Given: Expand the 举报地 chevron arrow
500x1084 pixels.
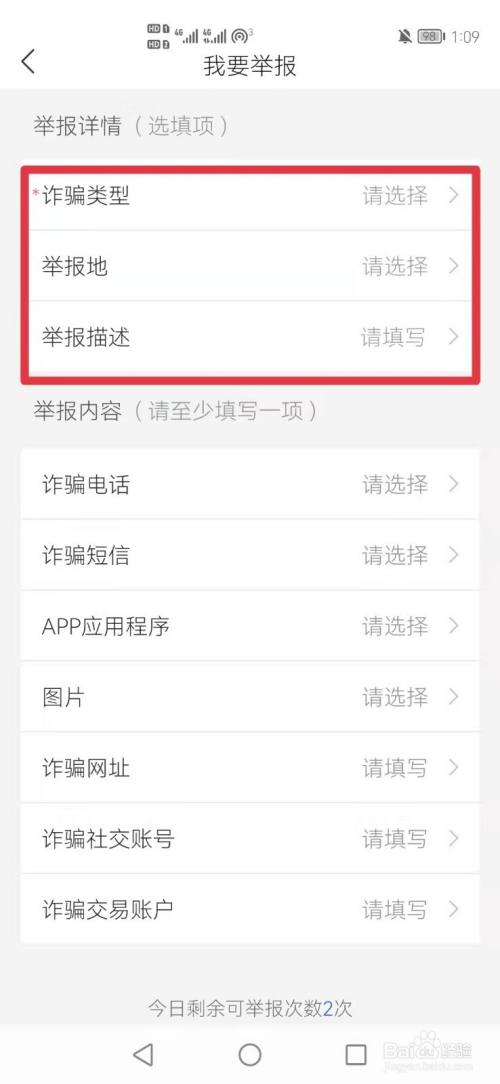Looking at the screenshot, I should 454,266.
